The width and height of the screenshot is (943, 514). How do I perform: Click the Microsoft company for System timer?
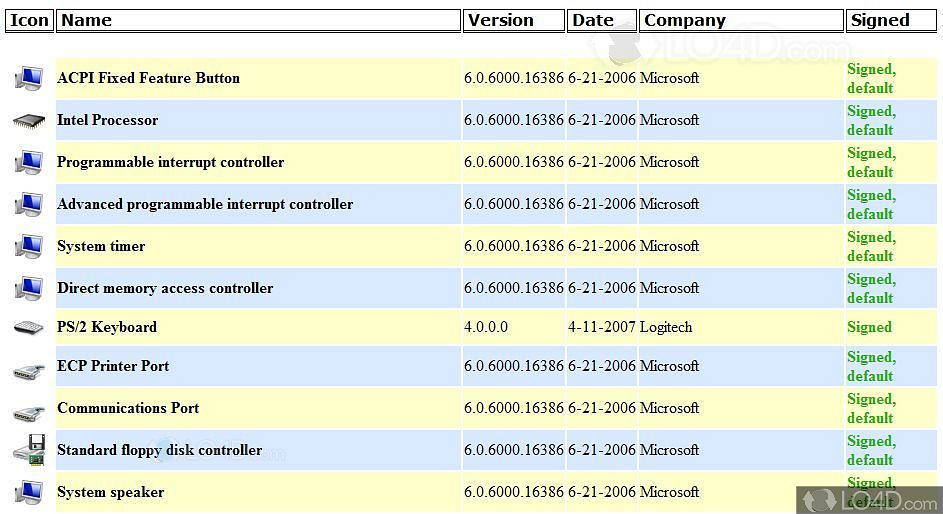coord(669,246)
